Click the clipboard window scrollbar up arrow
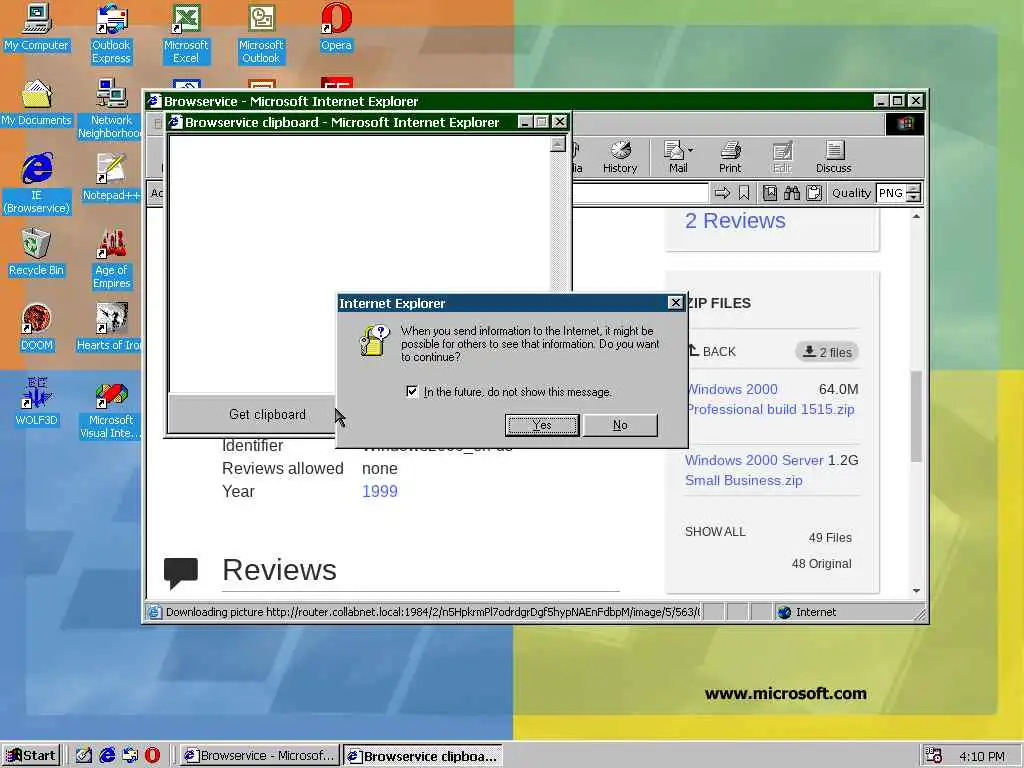This screenshot has width=1024, height=768. click(557, 144)
